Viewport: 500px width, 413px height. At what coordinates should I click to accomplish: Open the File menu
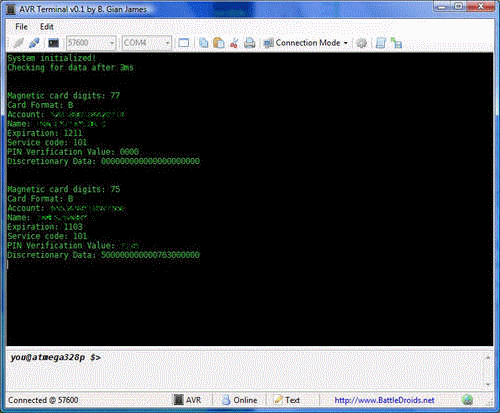click(x=21, y=27)
